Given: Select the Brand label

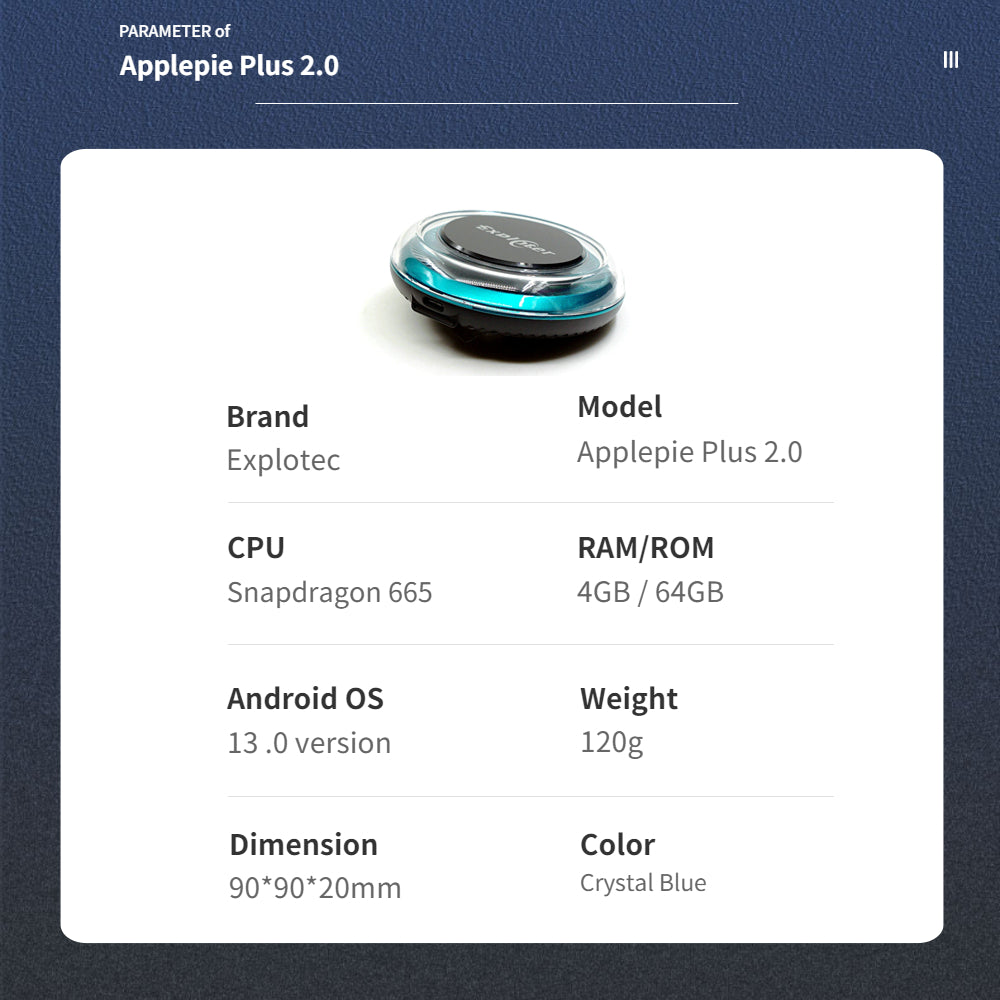Looking at the screenshot, I should (x=268, y=416).
